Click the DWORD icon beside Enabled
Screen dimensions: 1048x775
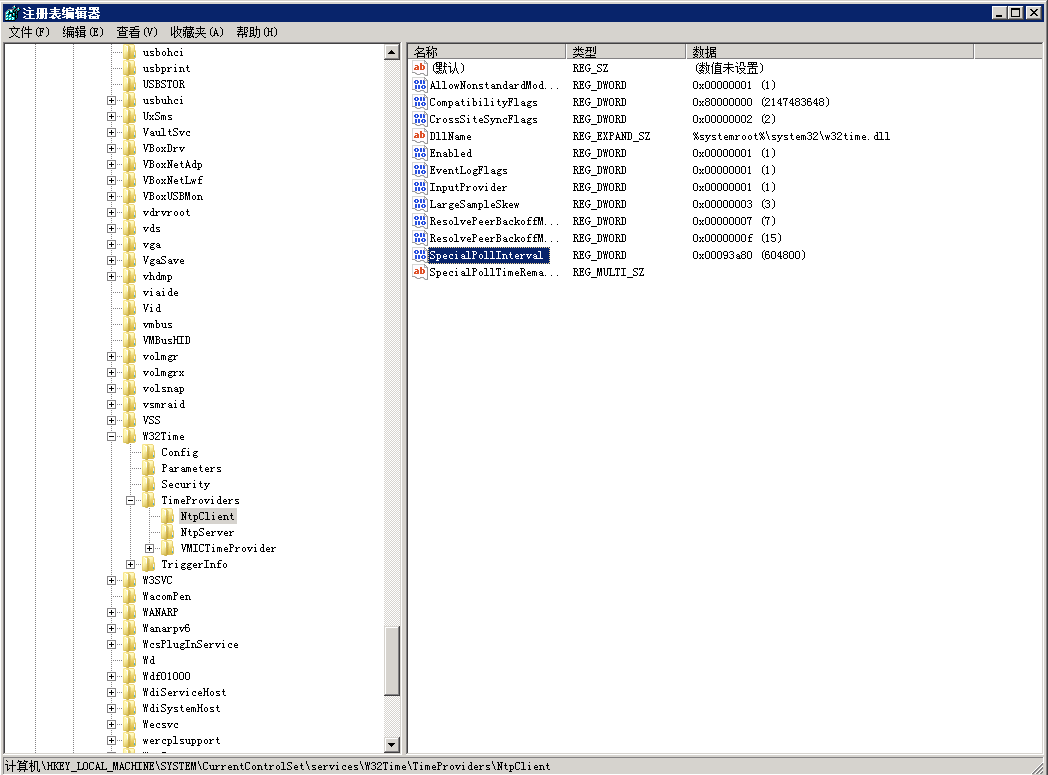coord(420,153)
